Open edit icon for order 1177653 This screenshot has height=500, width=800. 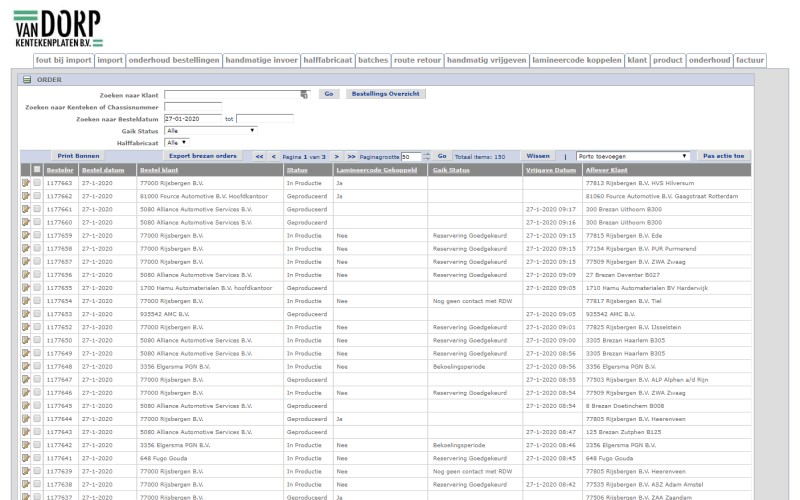[26, 314]
